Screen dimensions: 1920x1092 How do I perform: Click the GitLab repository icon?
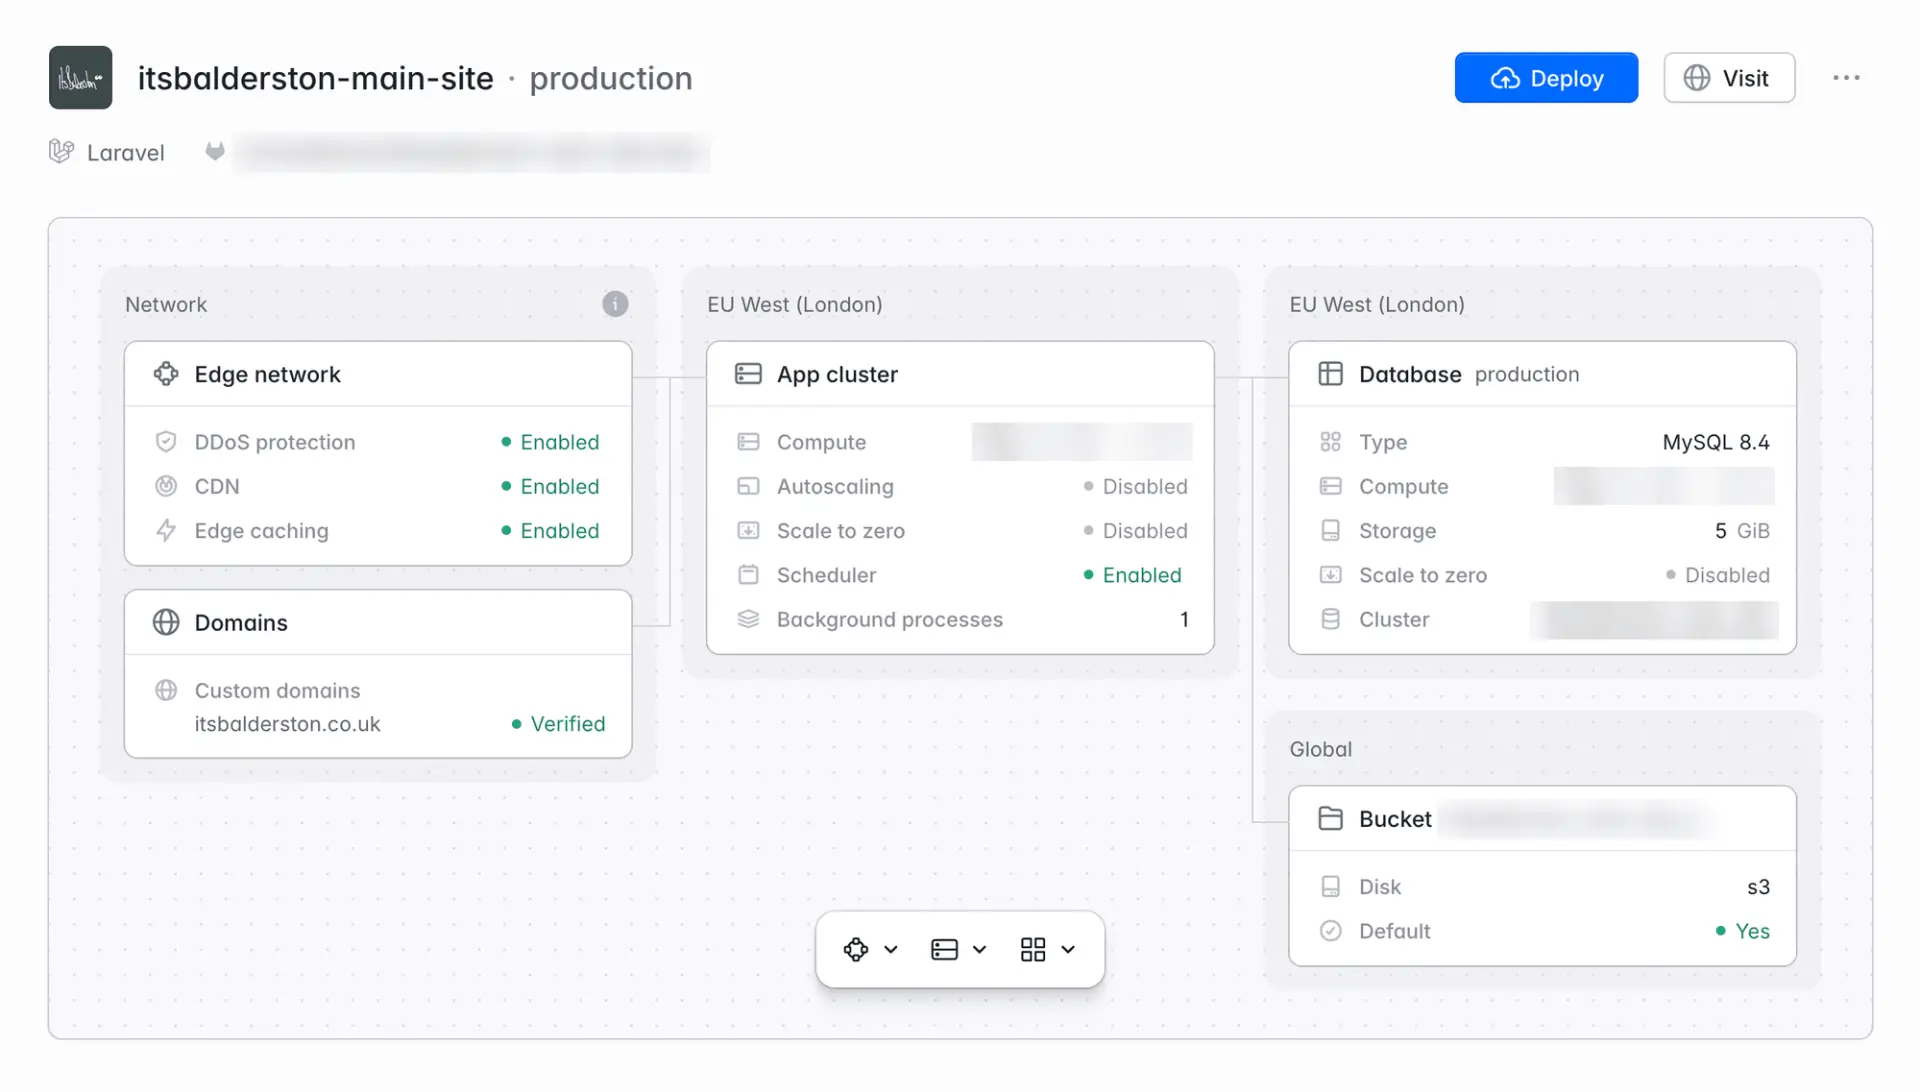click(214, 151)
